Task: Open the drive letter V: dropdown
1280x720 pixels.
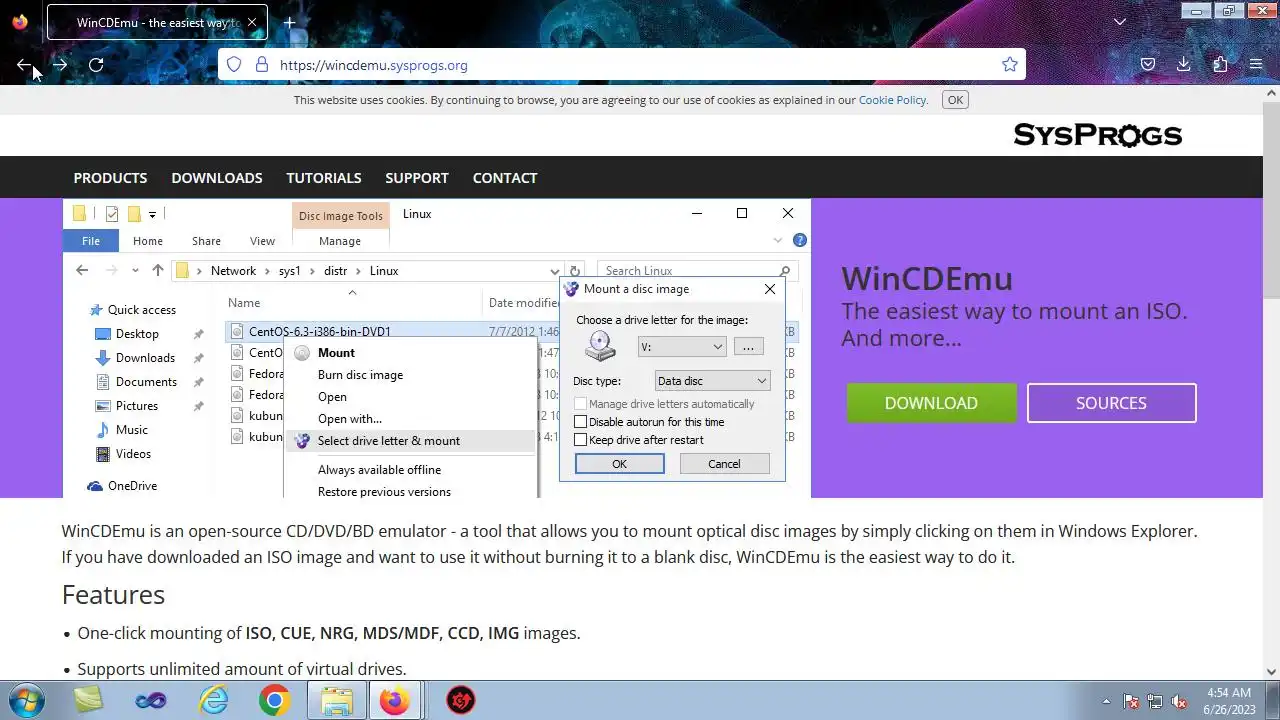Action: pos(682,347)
